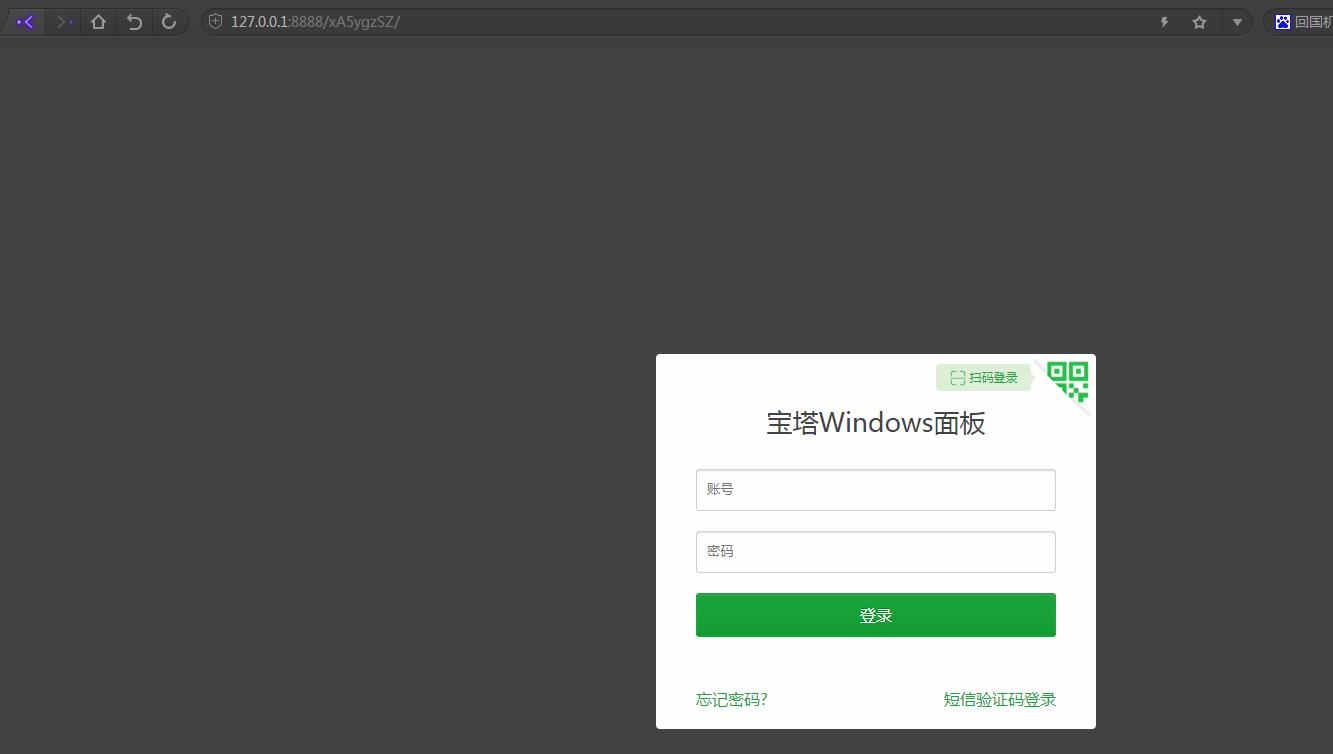
Task: Click the lightning speed mode icon
Action: pos(1164,22)
